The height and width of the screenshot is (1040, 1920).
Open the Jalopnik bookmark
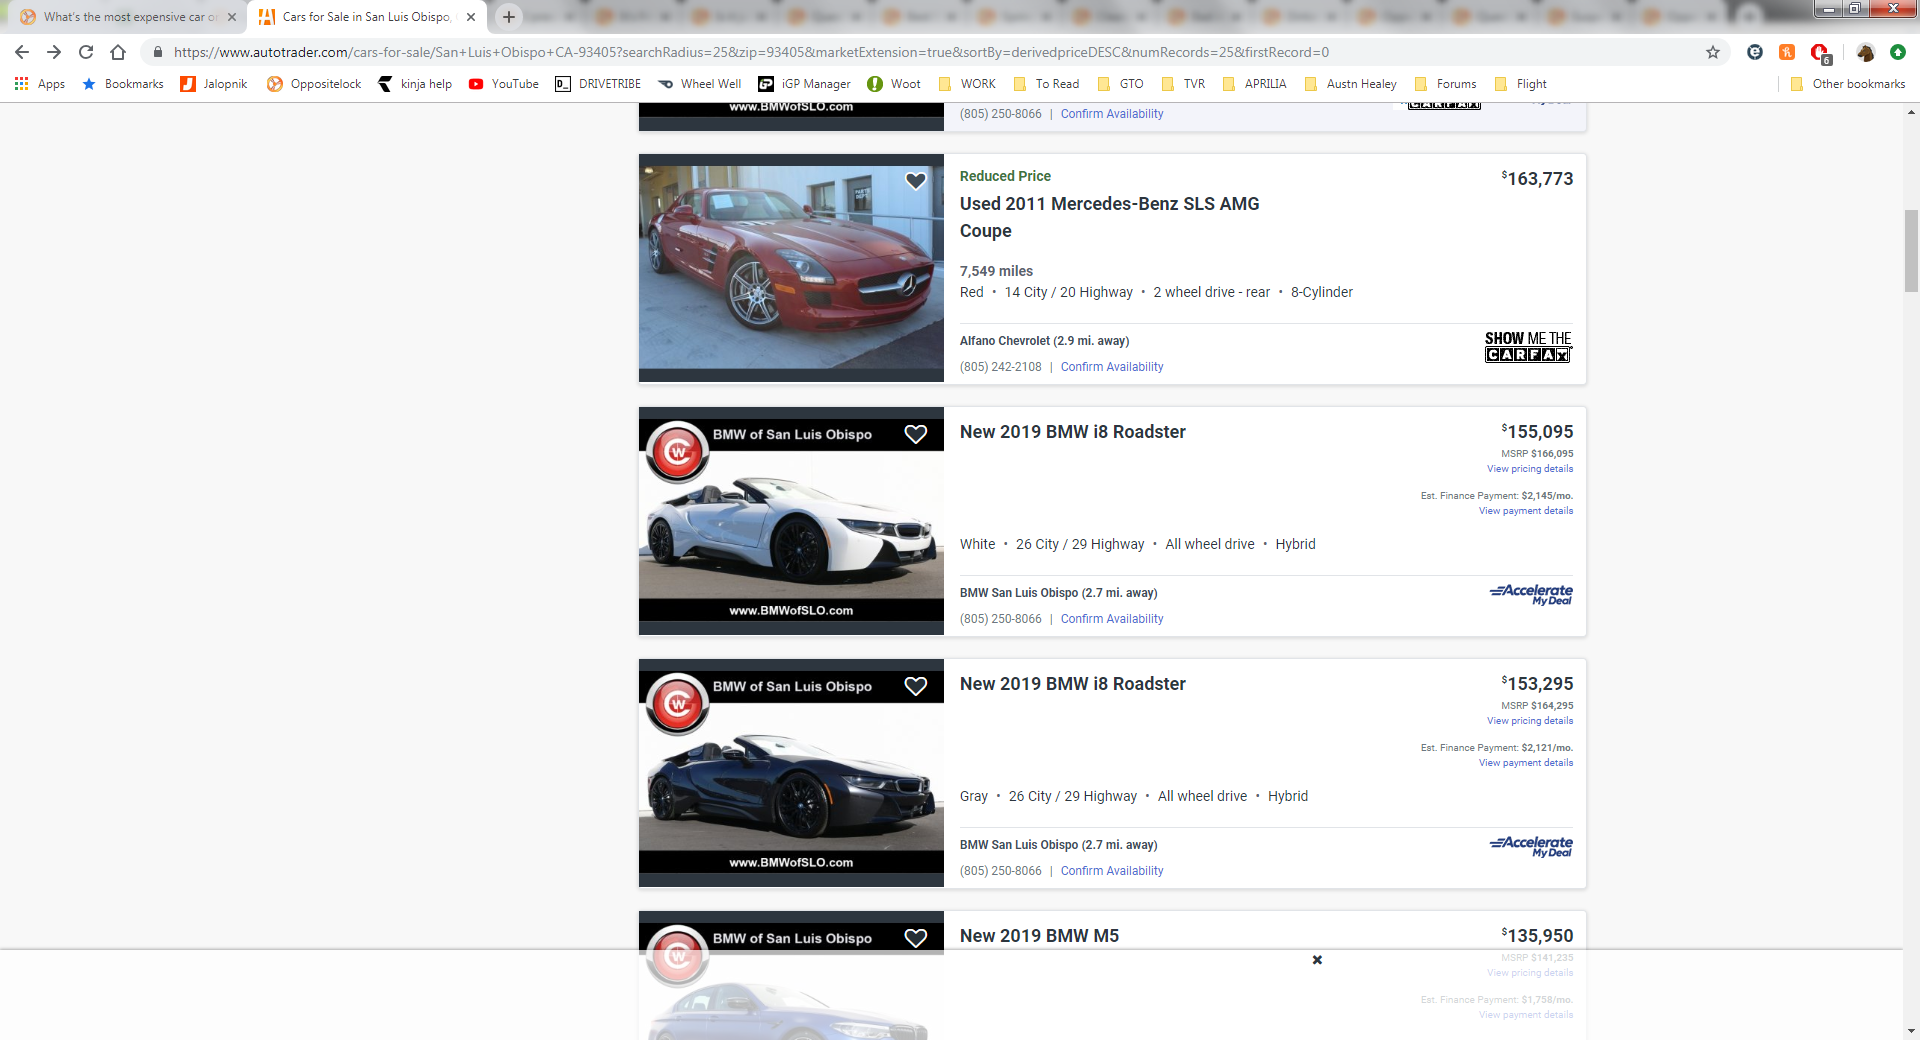click(213, 84)
